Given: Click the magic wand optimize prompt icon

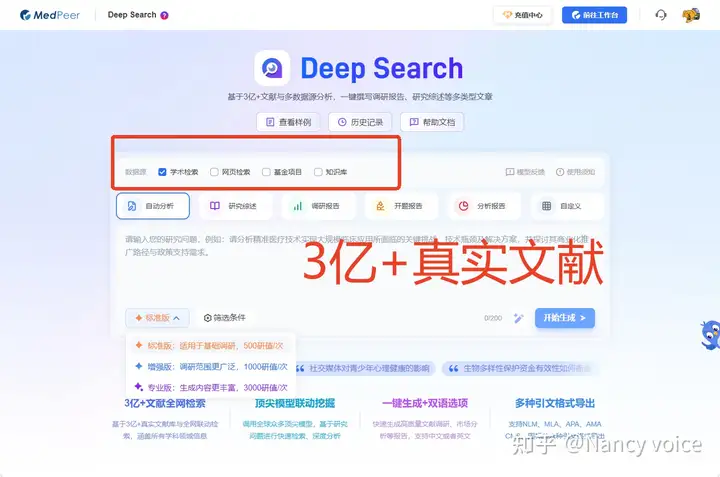Looking at the screenshot, I should pyautogui.click(x=518, y=318).
